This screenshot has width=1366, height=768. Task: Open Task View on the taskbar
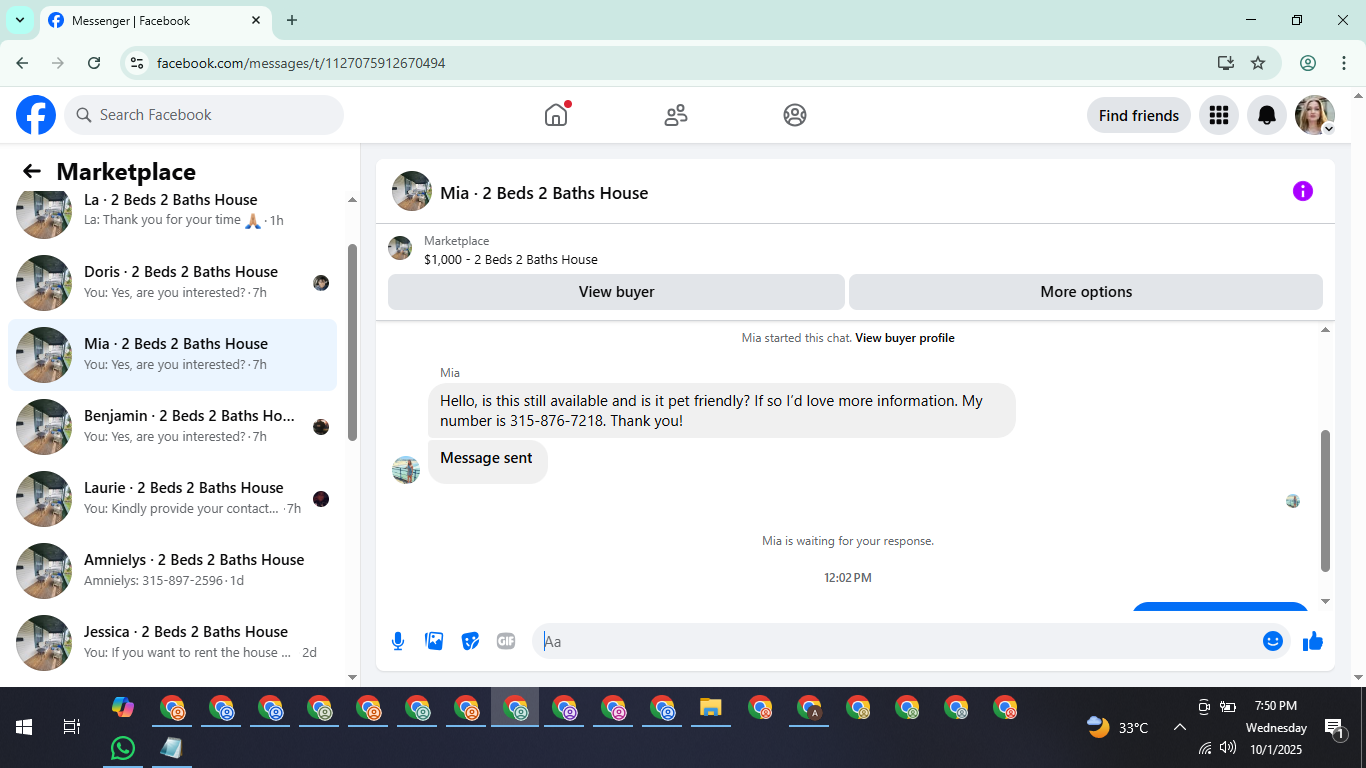click(x=72, y=727)
